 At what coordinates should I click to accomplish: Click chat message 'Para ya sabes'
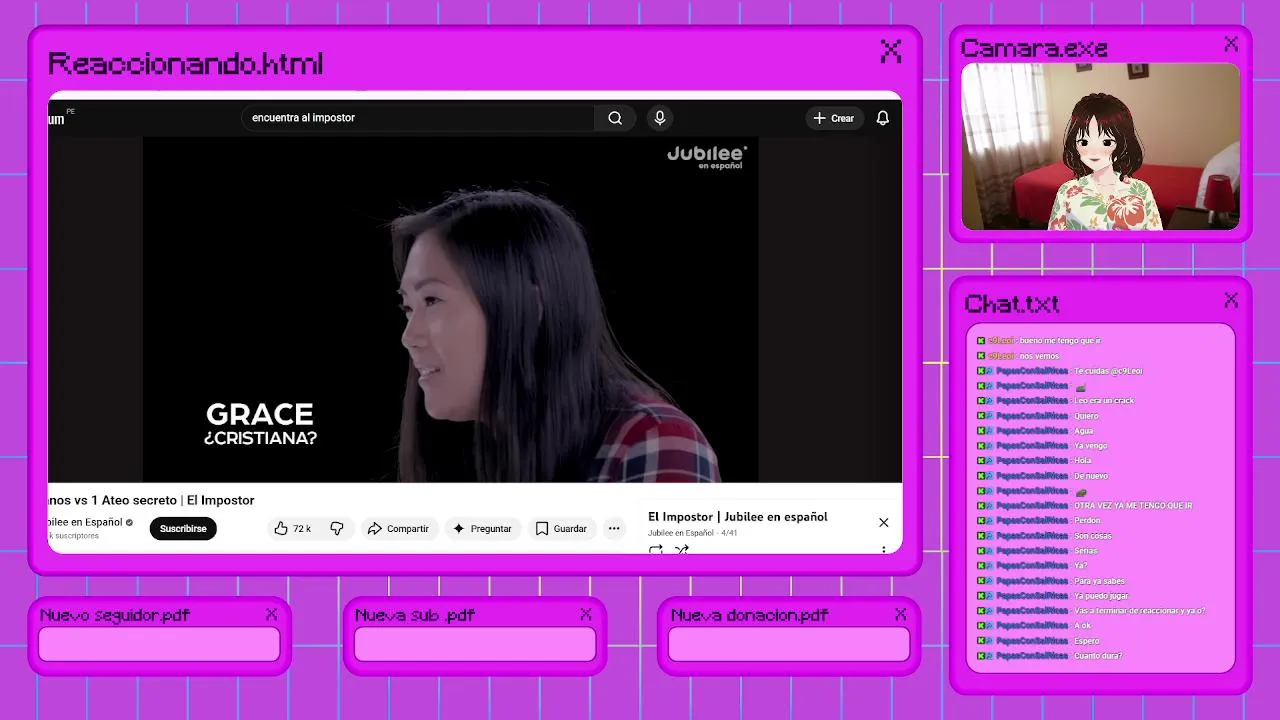[1099, 581]
